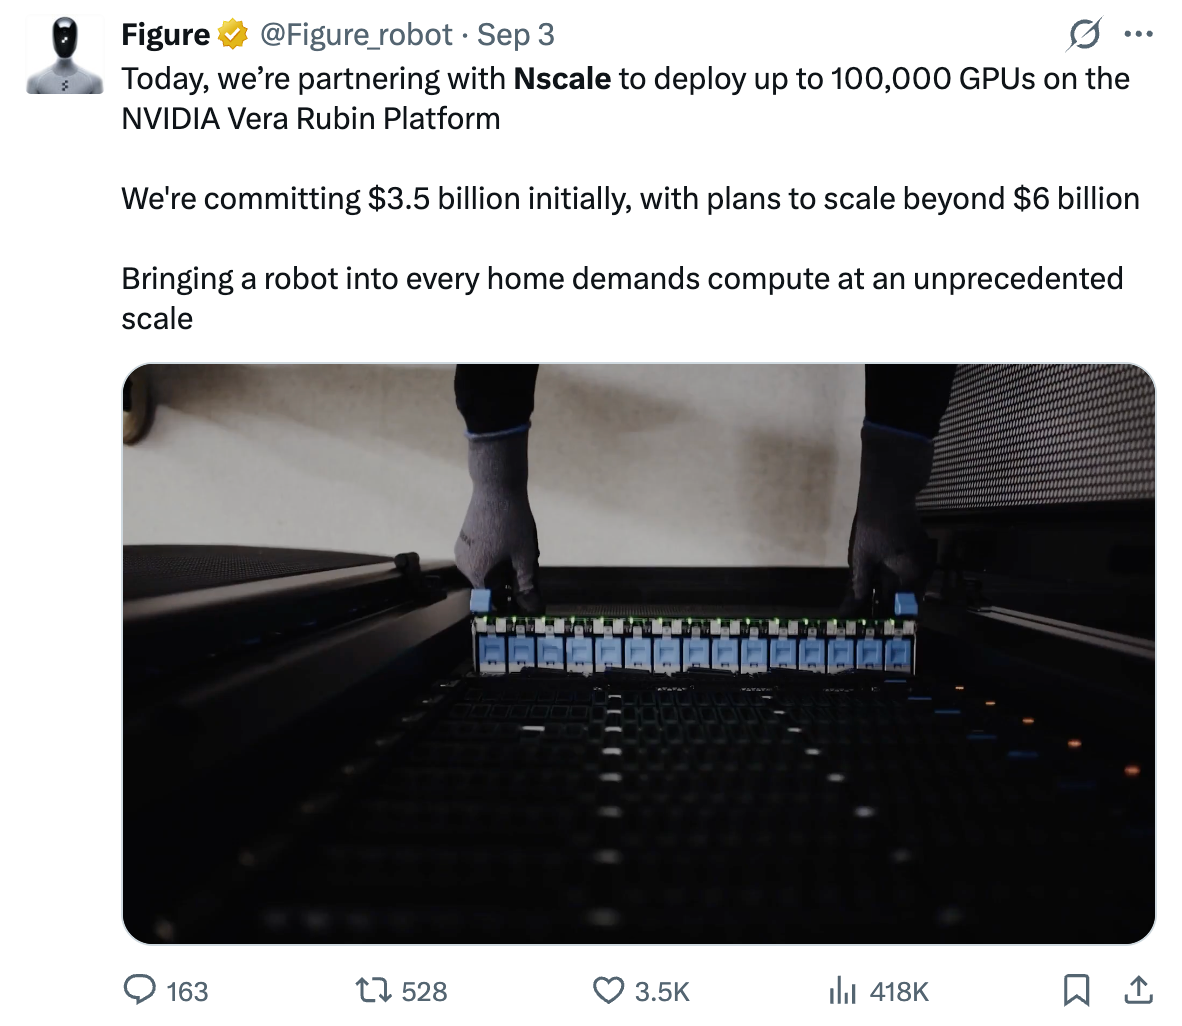The image size is (1182, 1026).
Task: Click the share upload icon
Action: (x=1138, y=991)
